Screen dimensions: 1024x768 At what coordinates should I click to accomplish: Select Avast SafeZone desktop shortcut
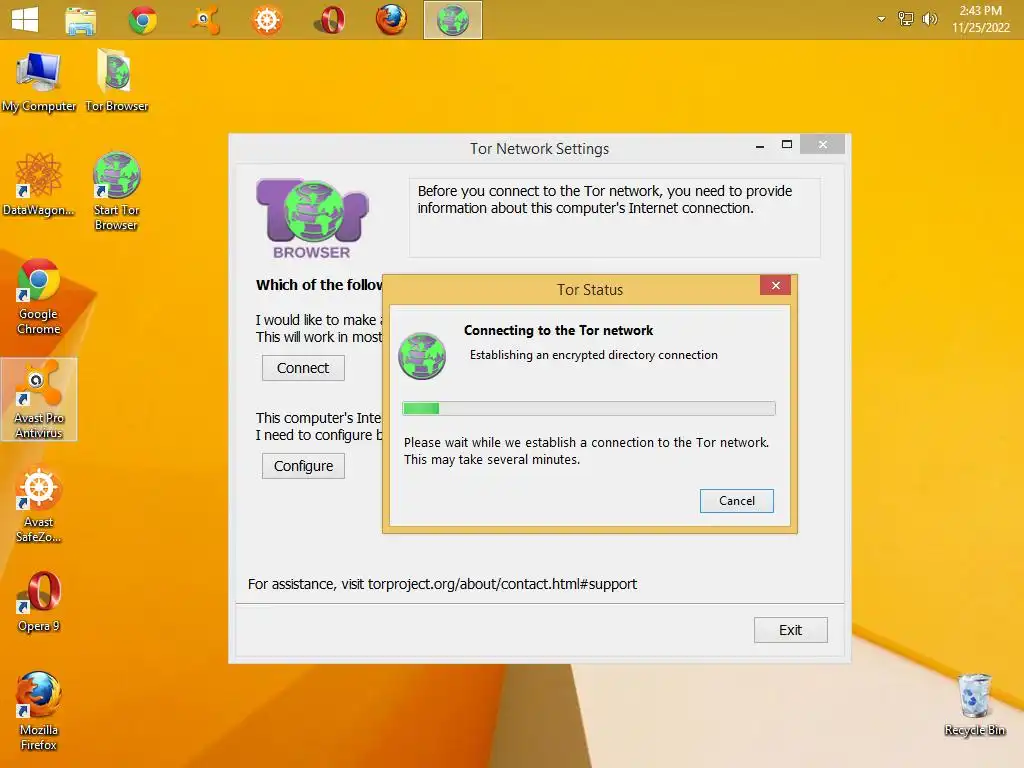pos(39,505)
